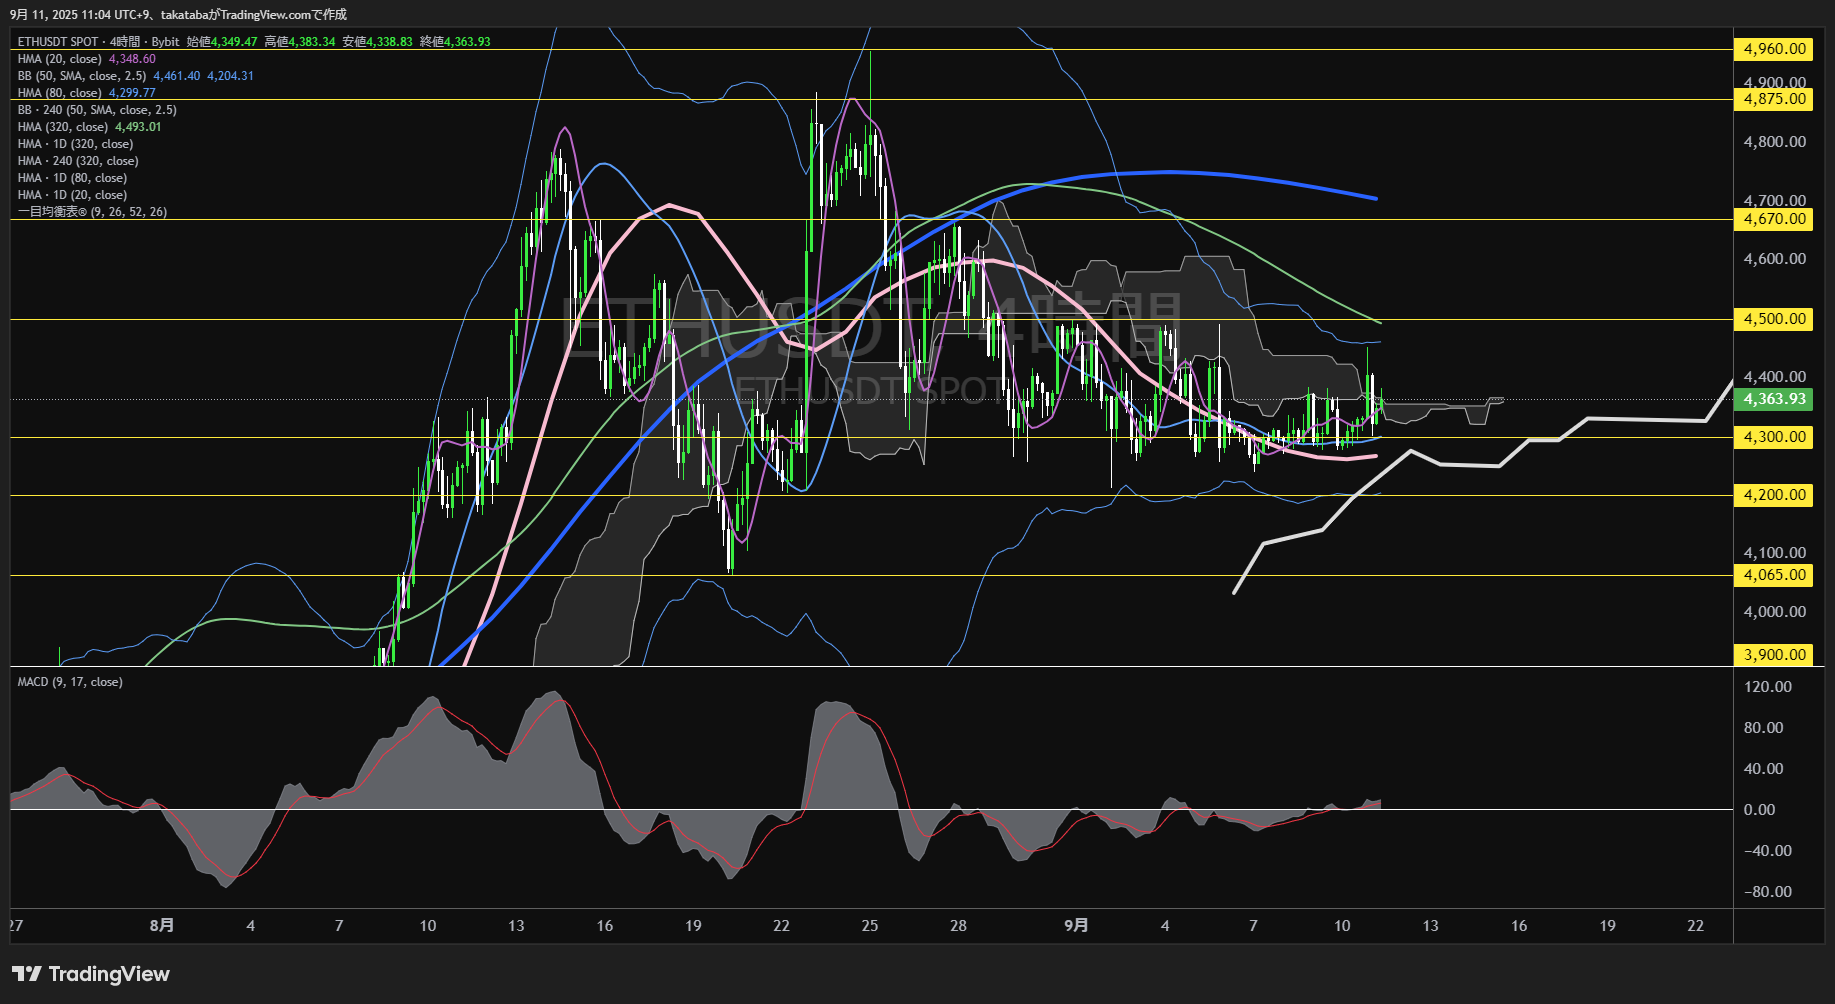Click the −80.00 MACD axis value
The image size is (1835, 1004).
[1768, 892]
